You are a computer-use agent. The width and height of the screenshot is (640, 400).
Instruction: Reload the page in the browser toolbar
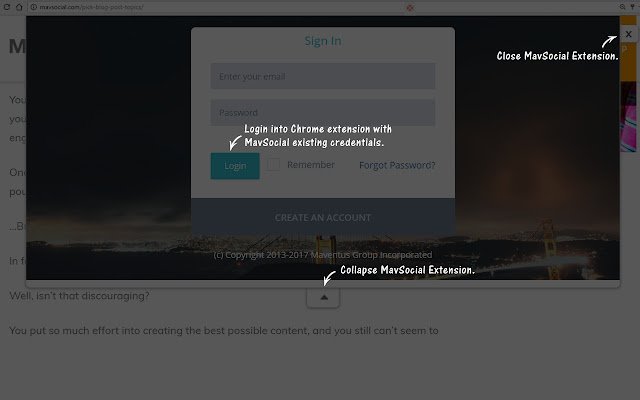[x=7, y=7]
